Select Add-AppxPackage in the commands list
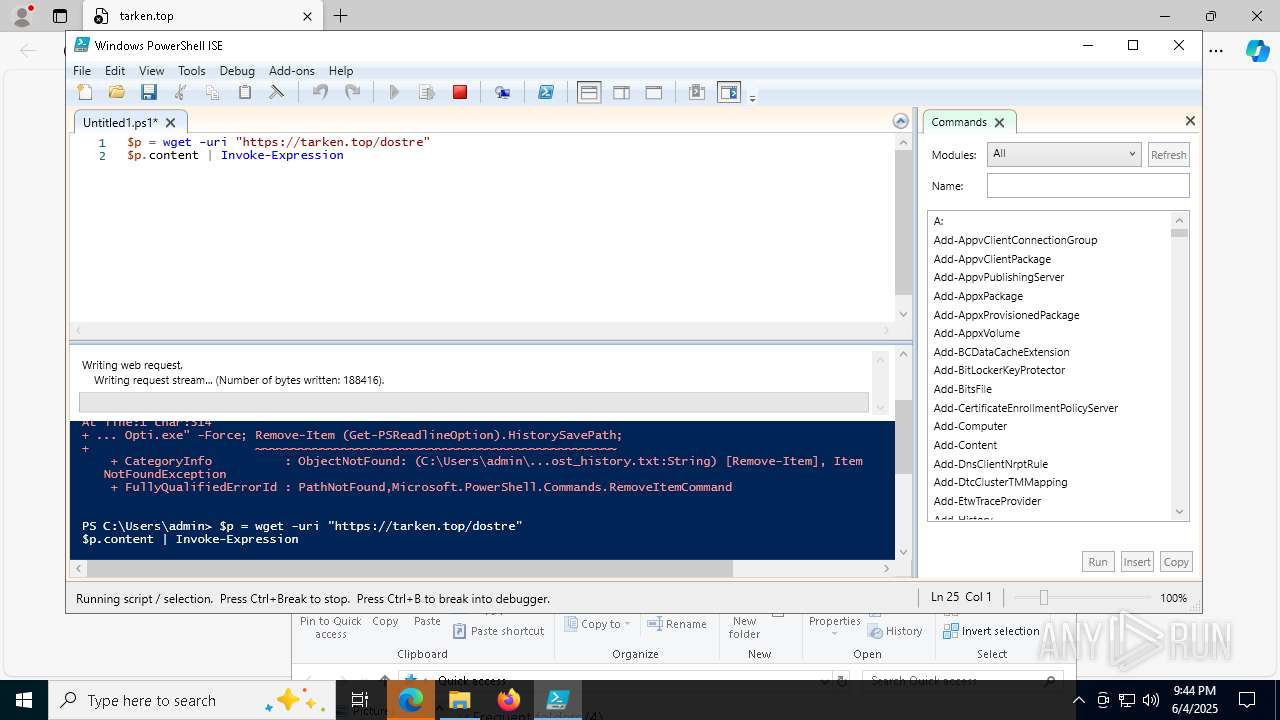 click(x=978, y=296)
